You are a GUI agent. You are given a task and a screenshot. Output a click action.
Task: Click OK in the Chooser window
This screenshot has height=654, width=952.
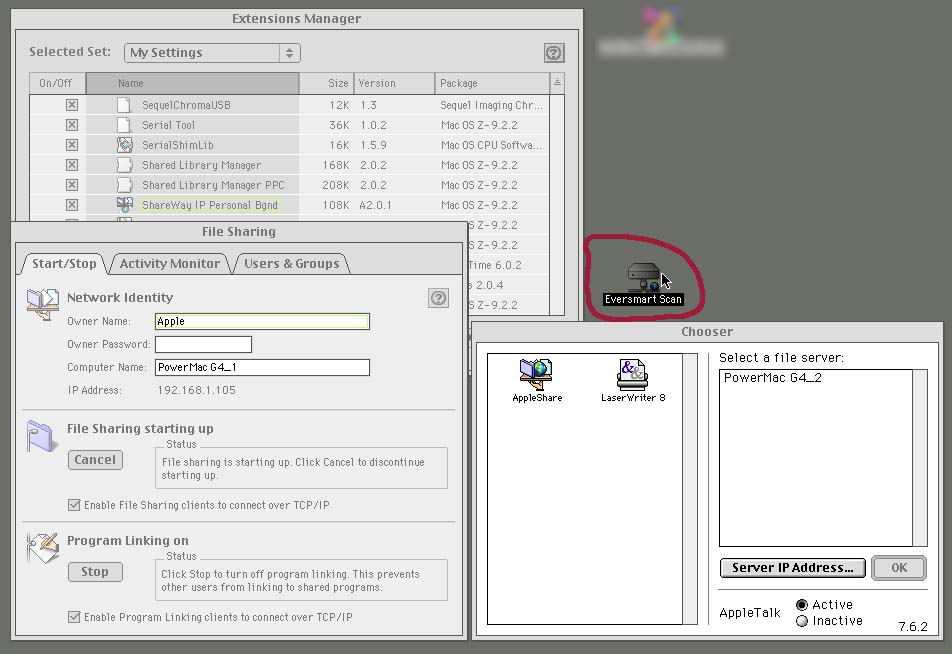tap(899, 568)
